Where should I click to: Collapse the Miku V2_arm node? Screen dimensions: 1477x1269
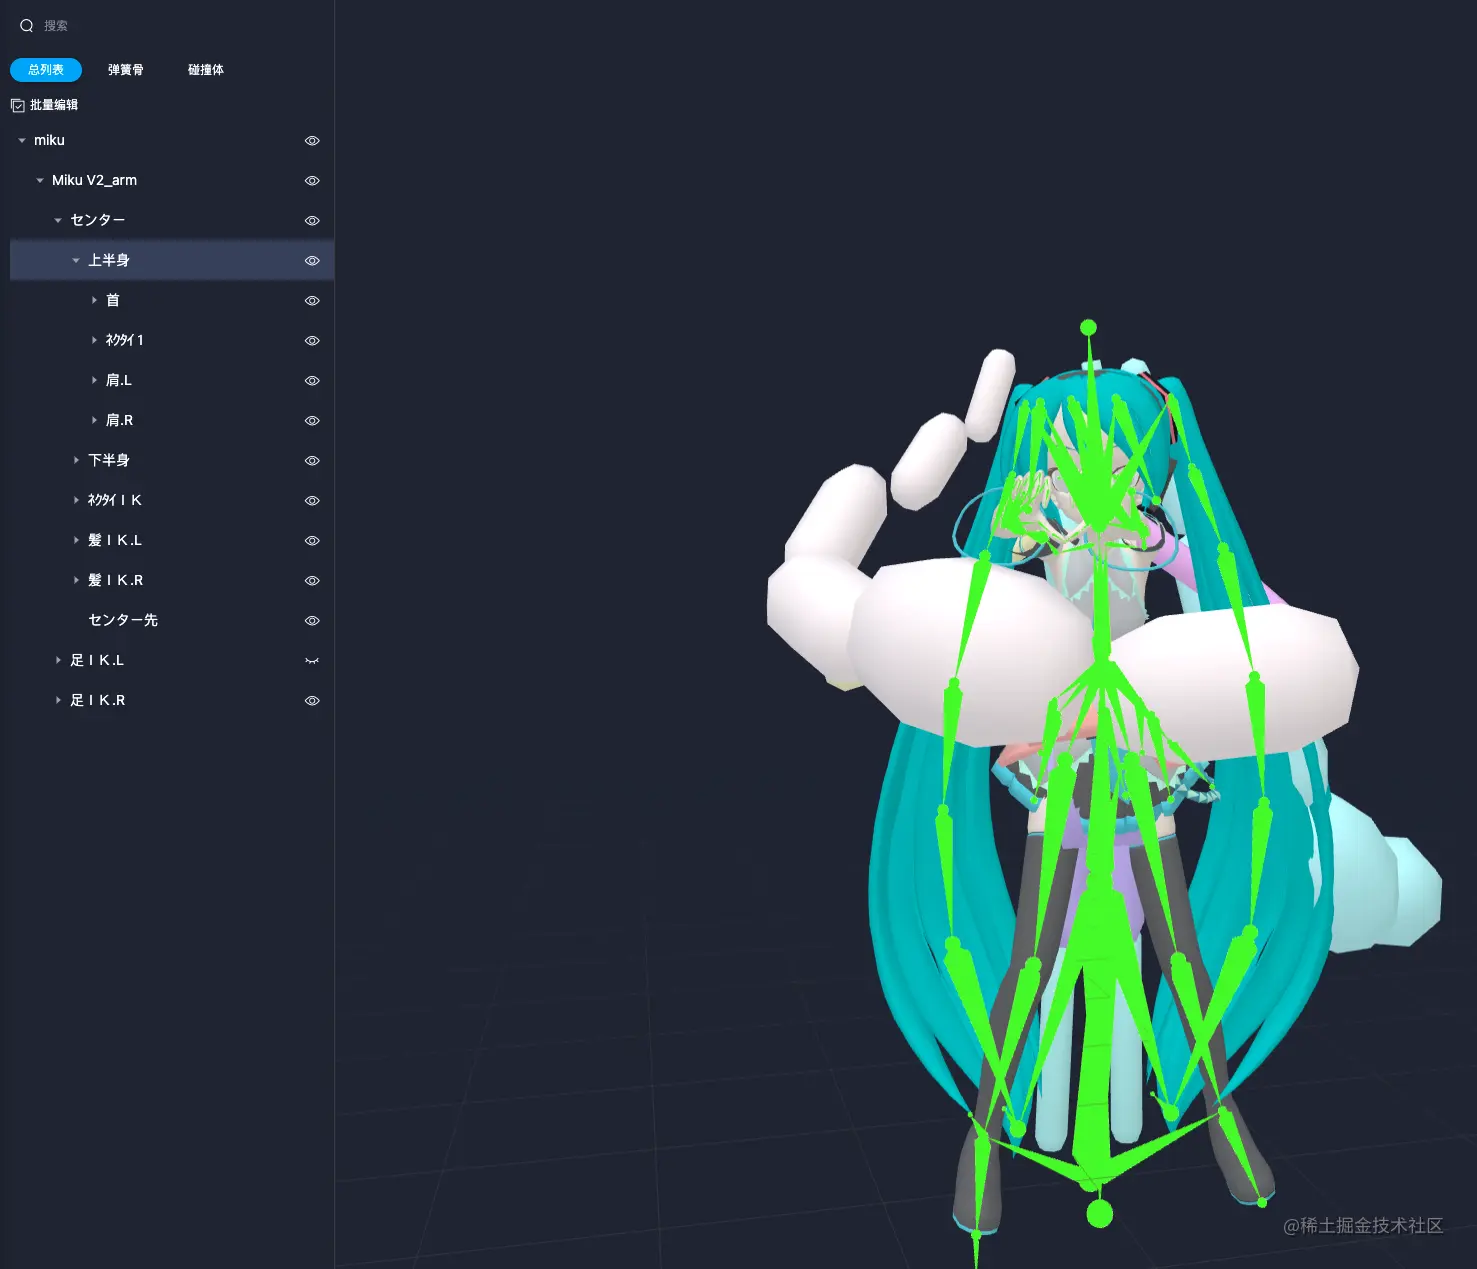point(40,181)
